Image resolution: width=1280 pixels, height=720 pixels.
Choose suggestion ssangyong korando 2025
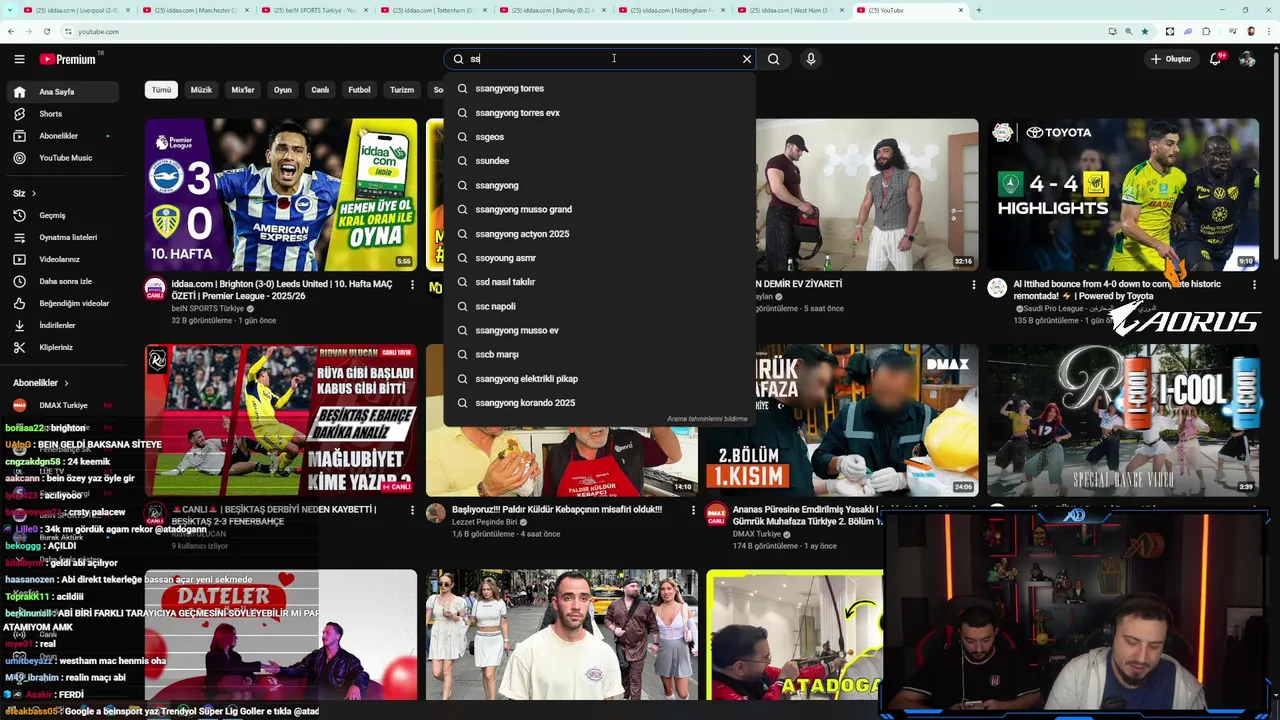(x=600, y=403)
